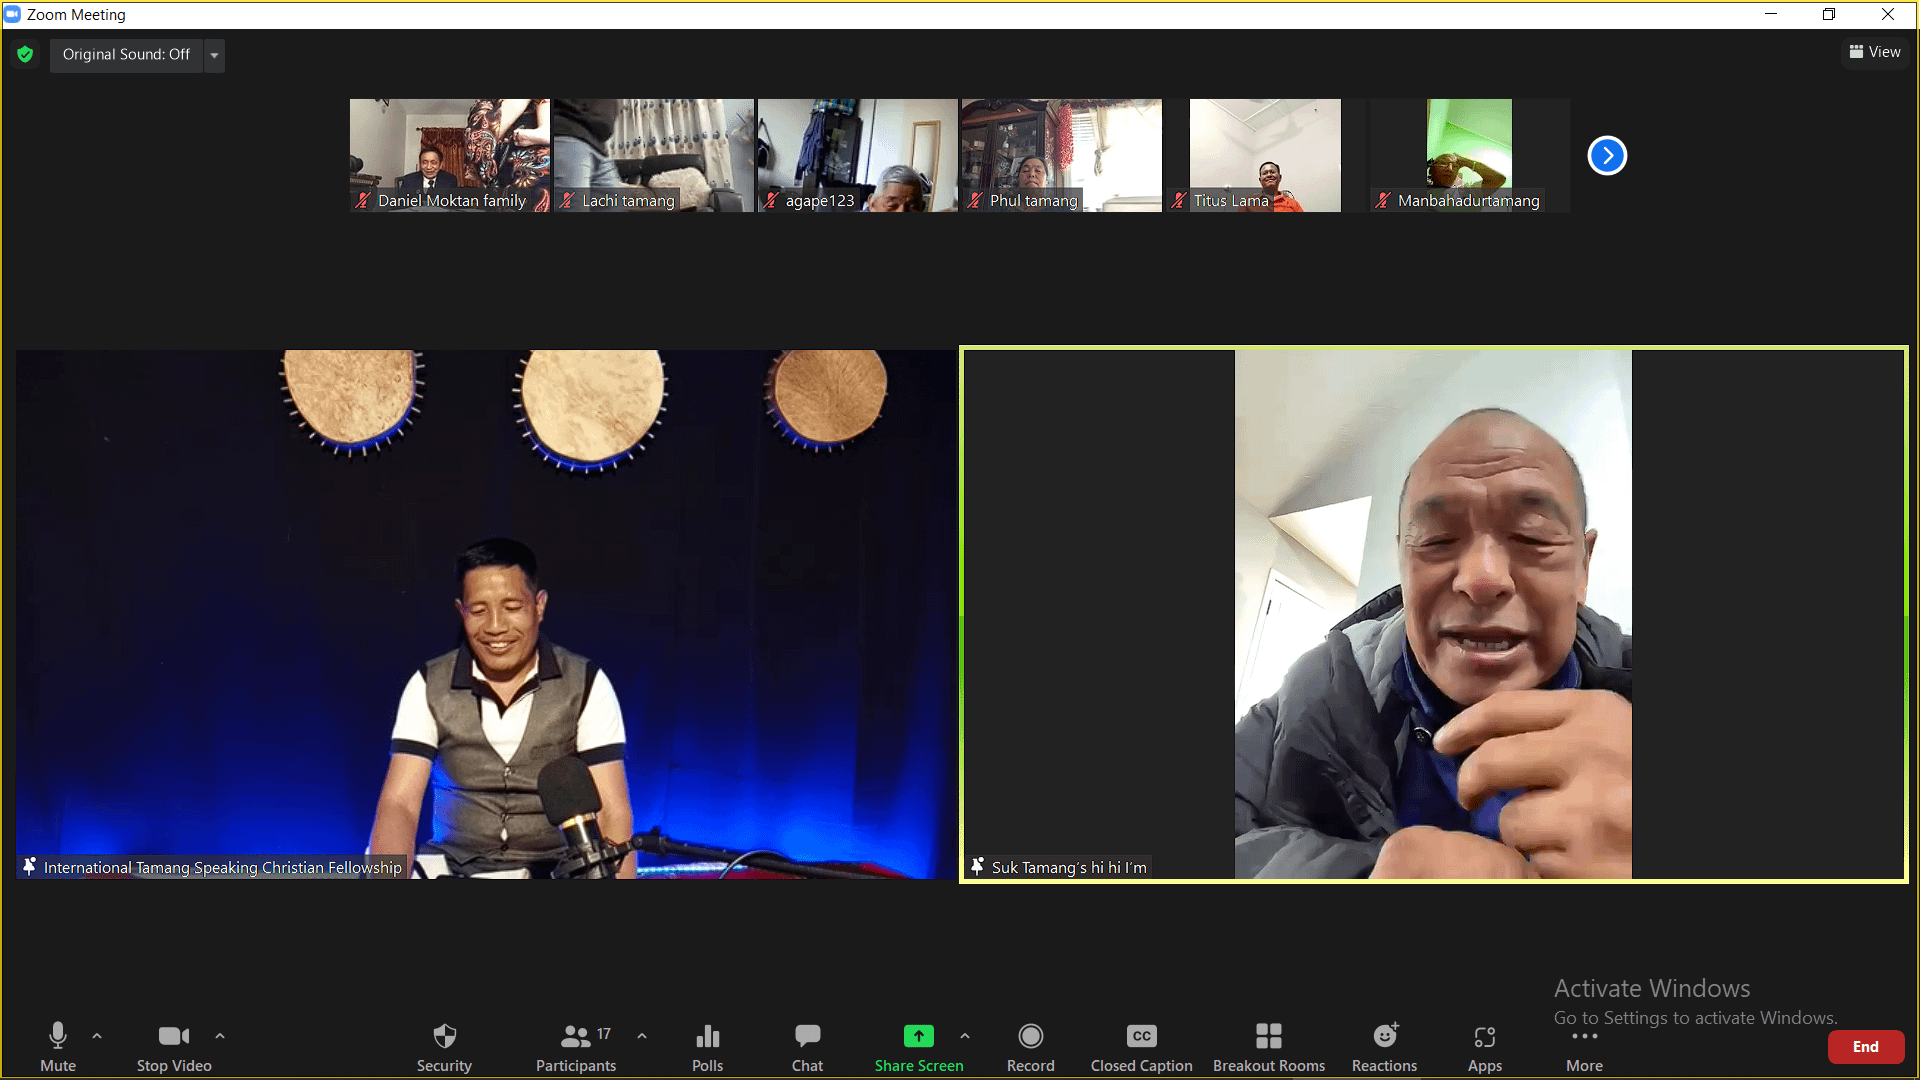Open the View layout menu
Viewport: 1920px width, 1080px height.
click(x=1875, y=52)
